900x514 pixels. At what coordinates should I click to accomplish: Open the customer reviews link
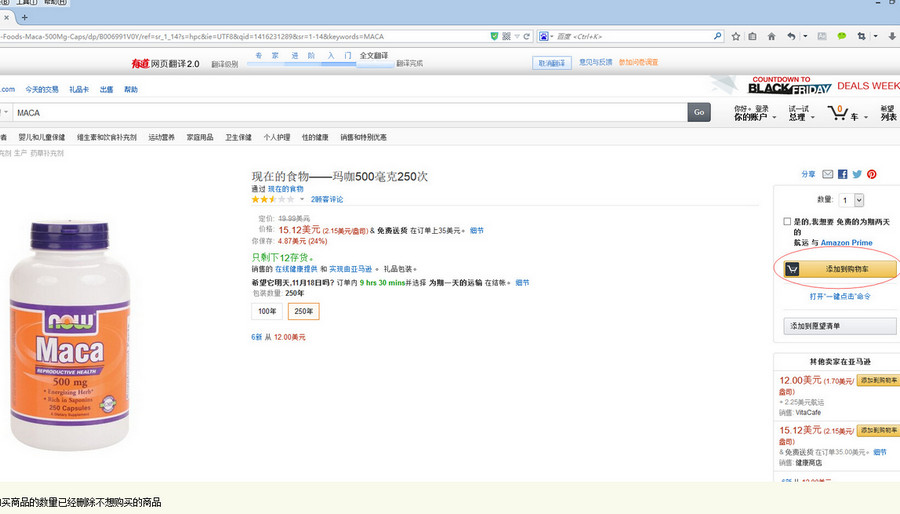pyautogui.click(x=327, y=200)
